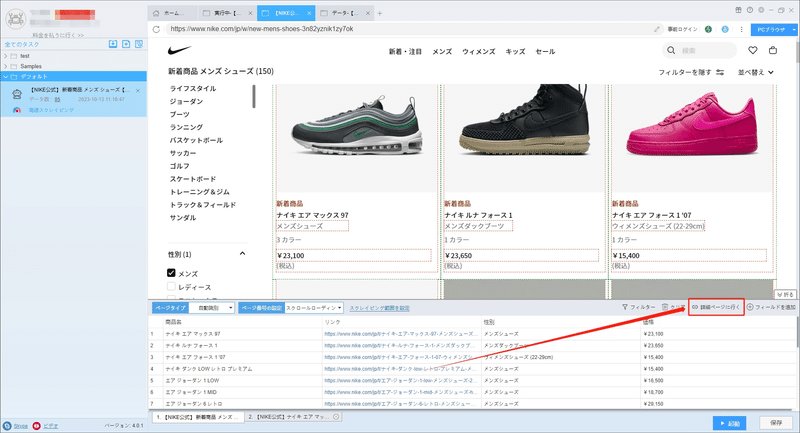The height and width of the screenshot is (433, 800).
Task: Reload the page with refresh icon
Action: click(x=156, y=29)
